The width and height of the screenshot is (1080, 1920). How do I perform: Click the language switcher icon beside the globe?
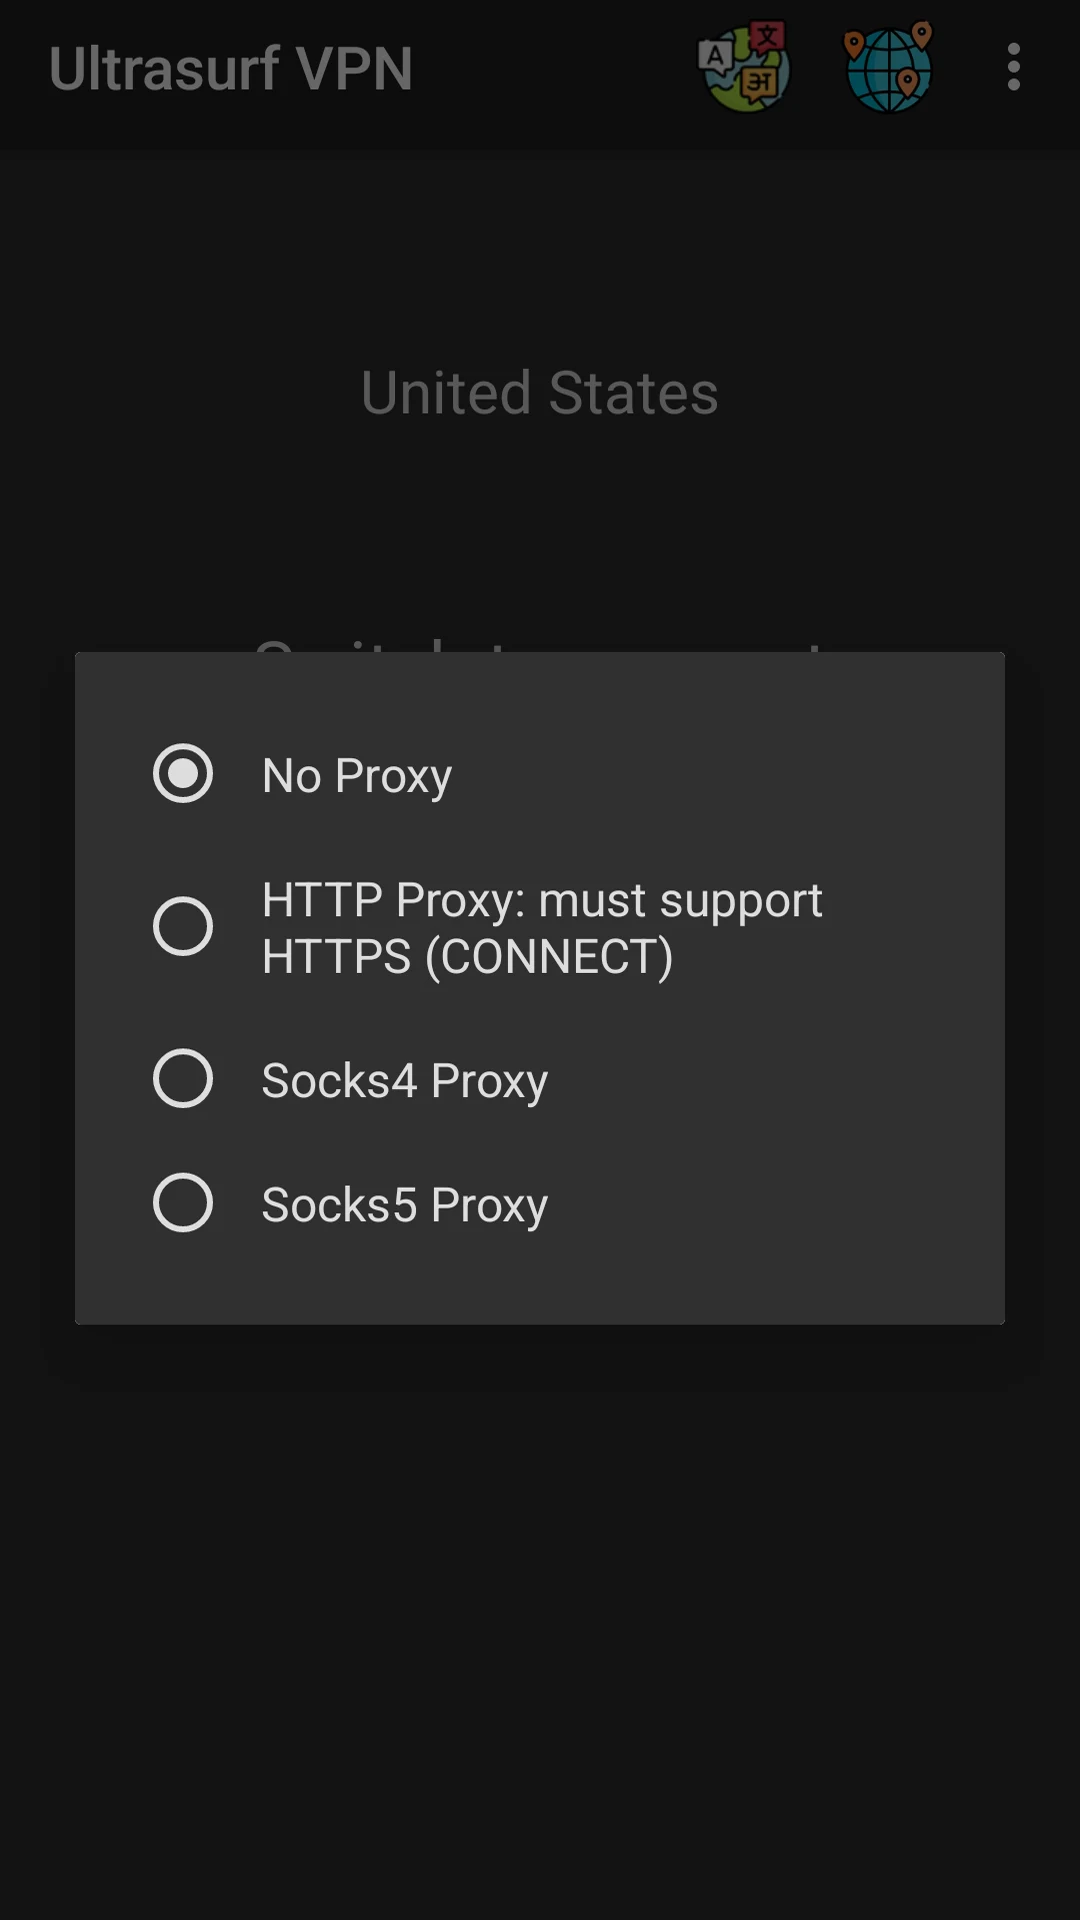[745, 68]
